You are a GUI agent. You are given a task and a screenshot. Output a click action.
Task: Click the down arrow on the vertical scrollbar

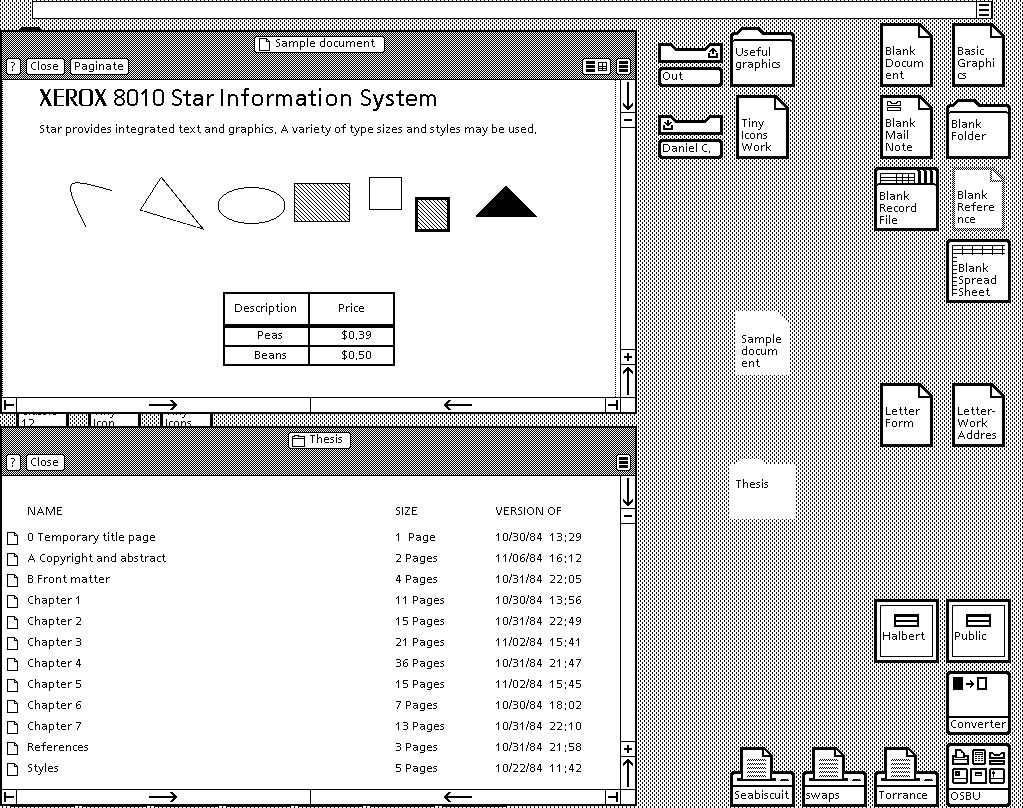tap(628, 492)
